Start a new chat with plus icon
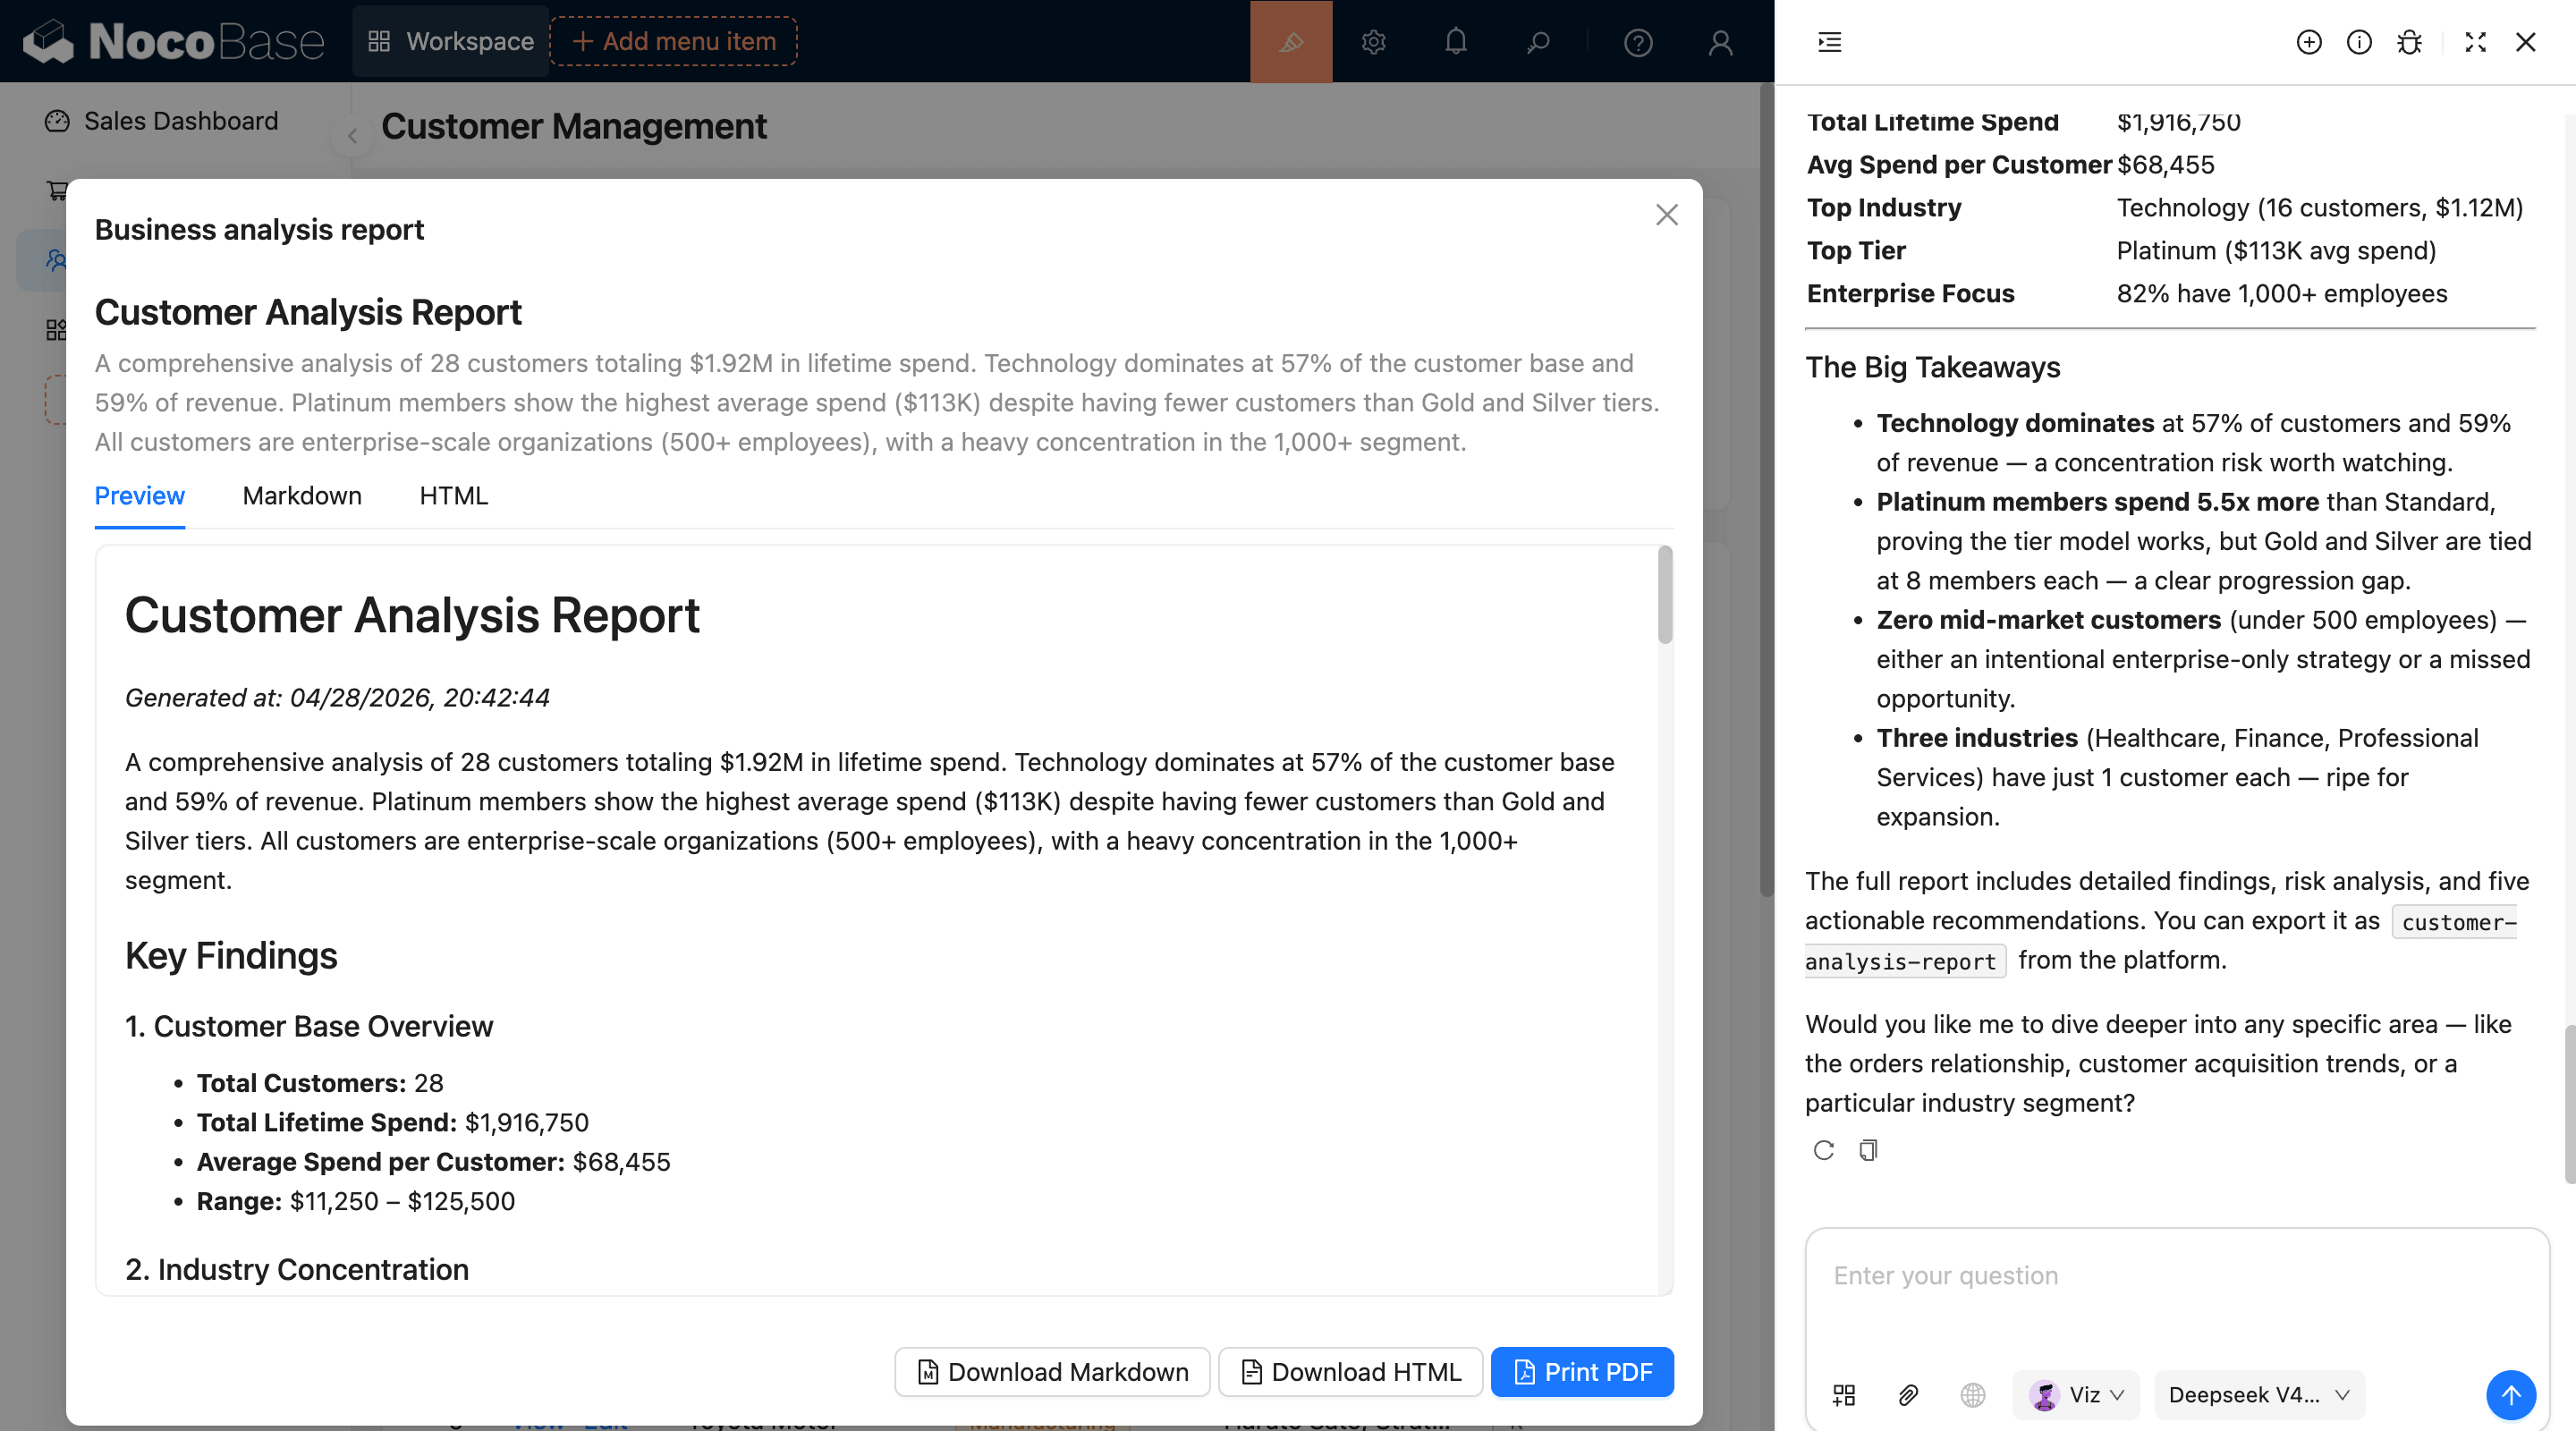 [2308, 42]
